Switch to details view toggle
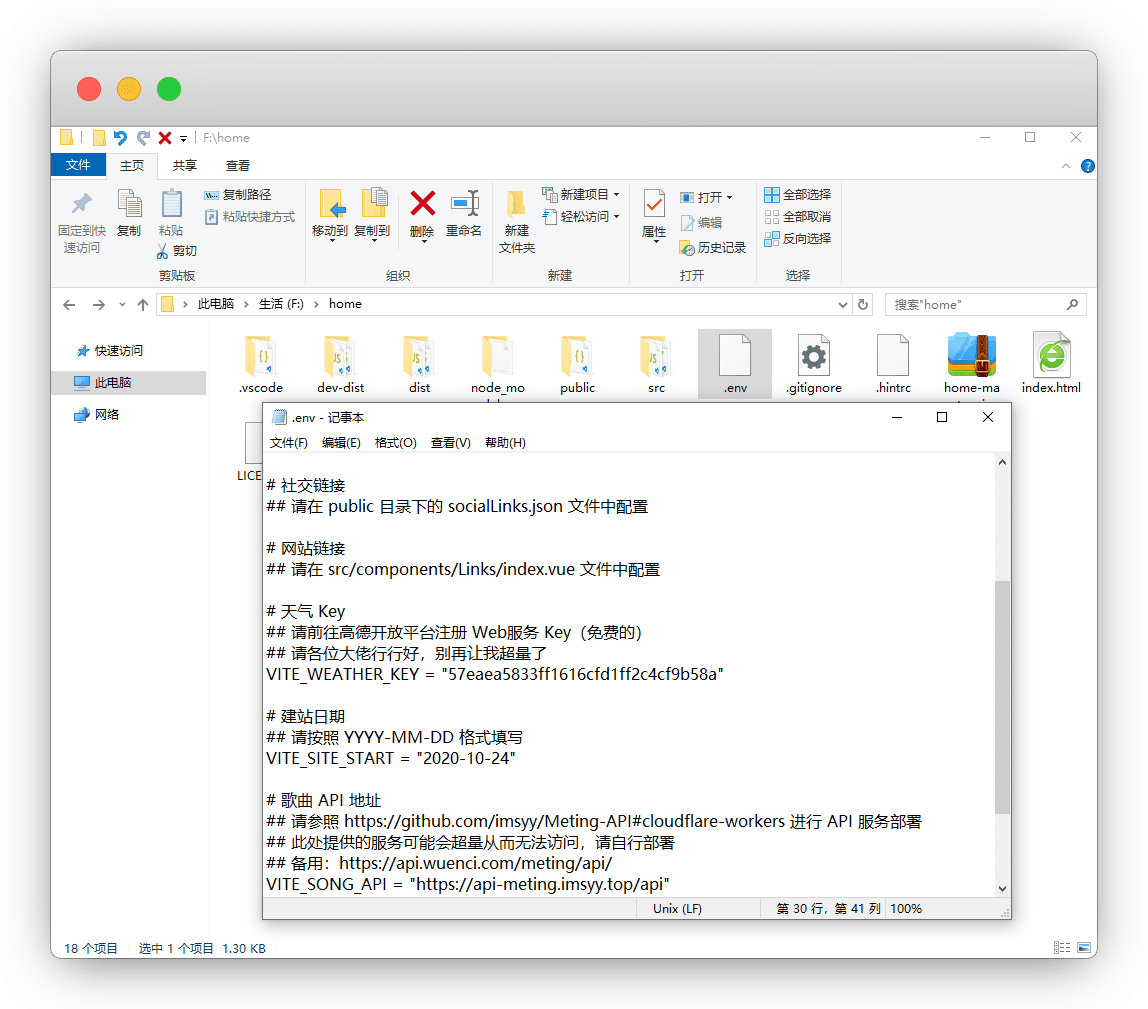This screenshot has height=1009, width=1148. coord(1062,948)
